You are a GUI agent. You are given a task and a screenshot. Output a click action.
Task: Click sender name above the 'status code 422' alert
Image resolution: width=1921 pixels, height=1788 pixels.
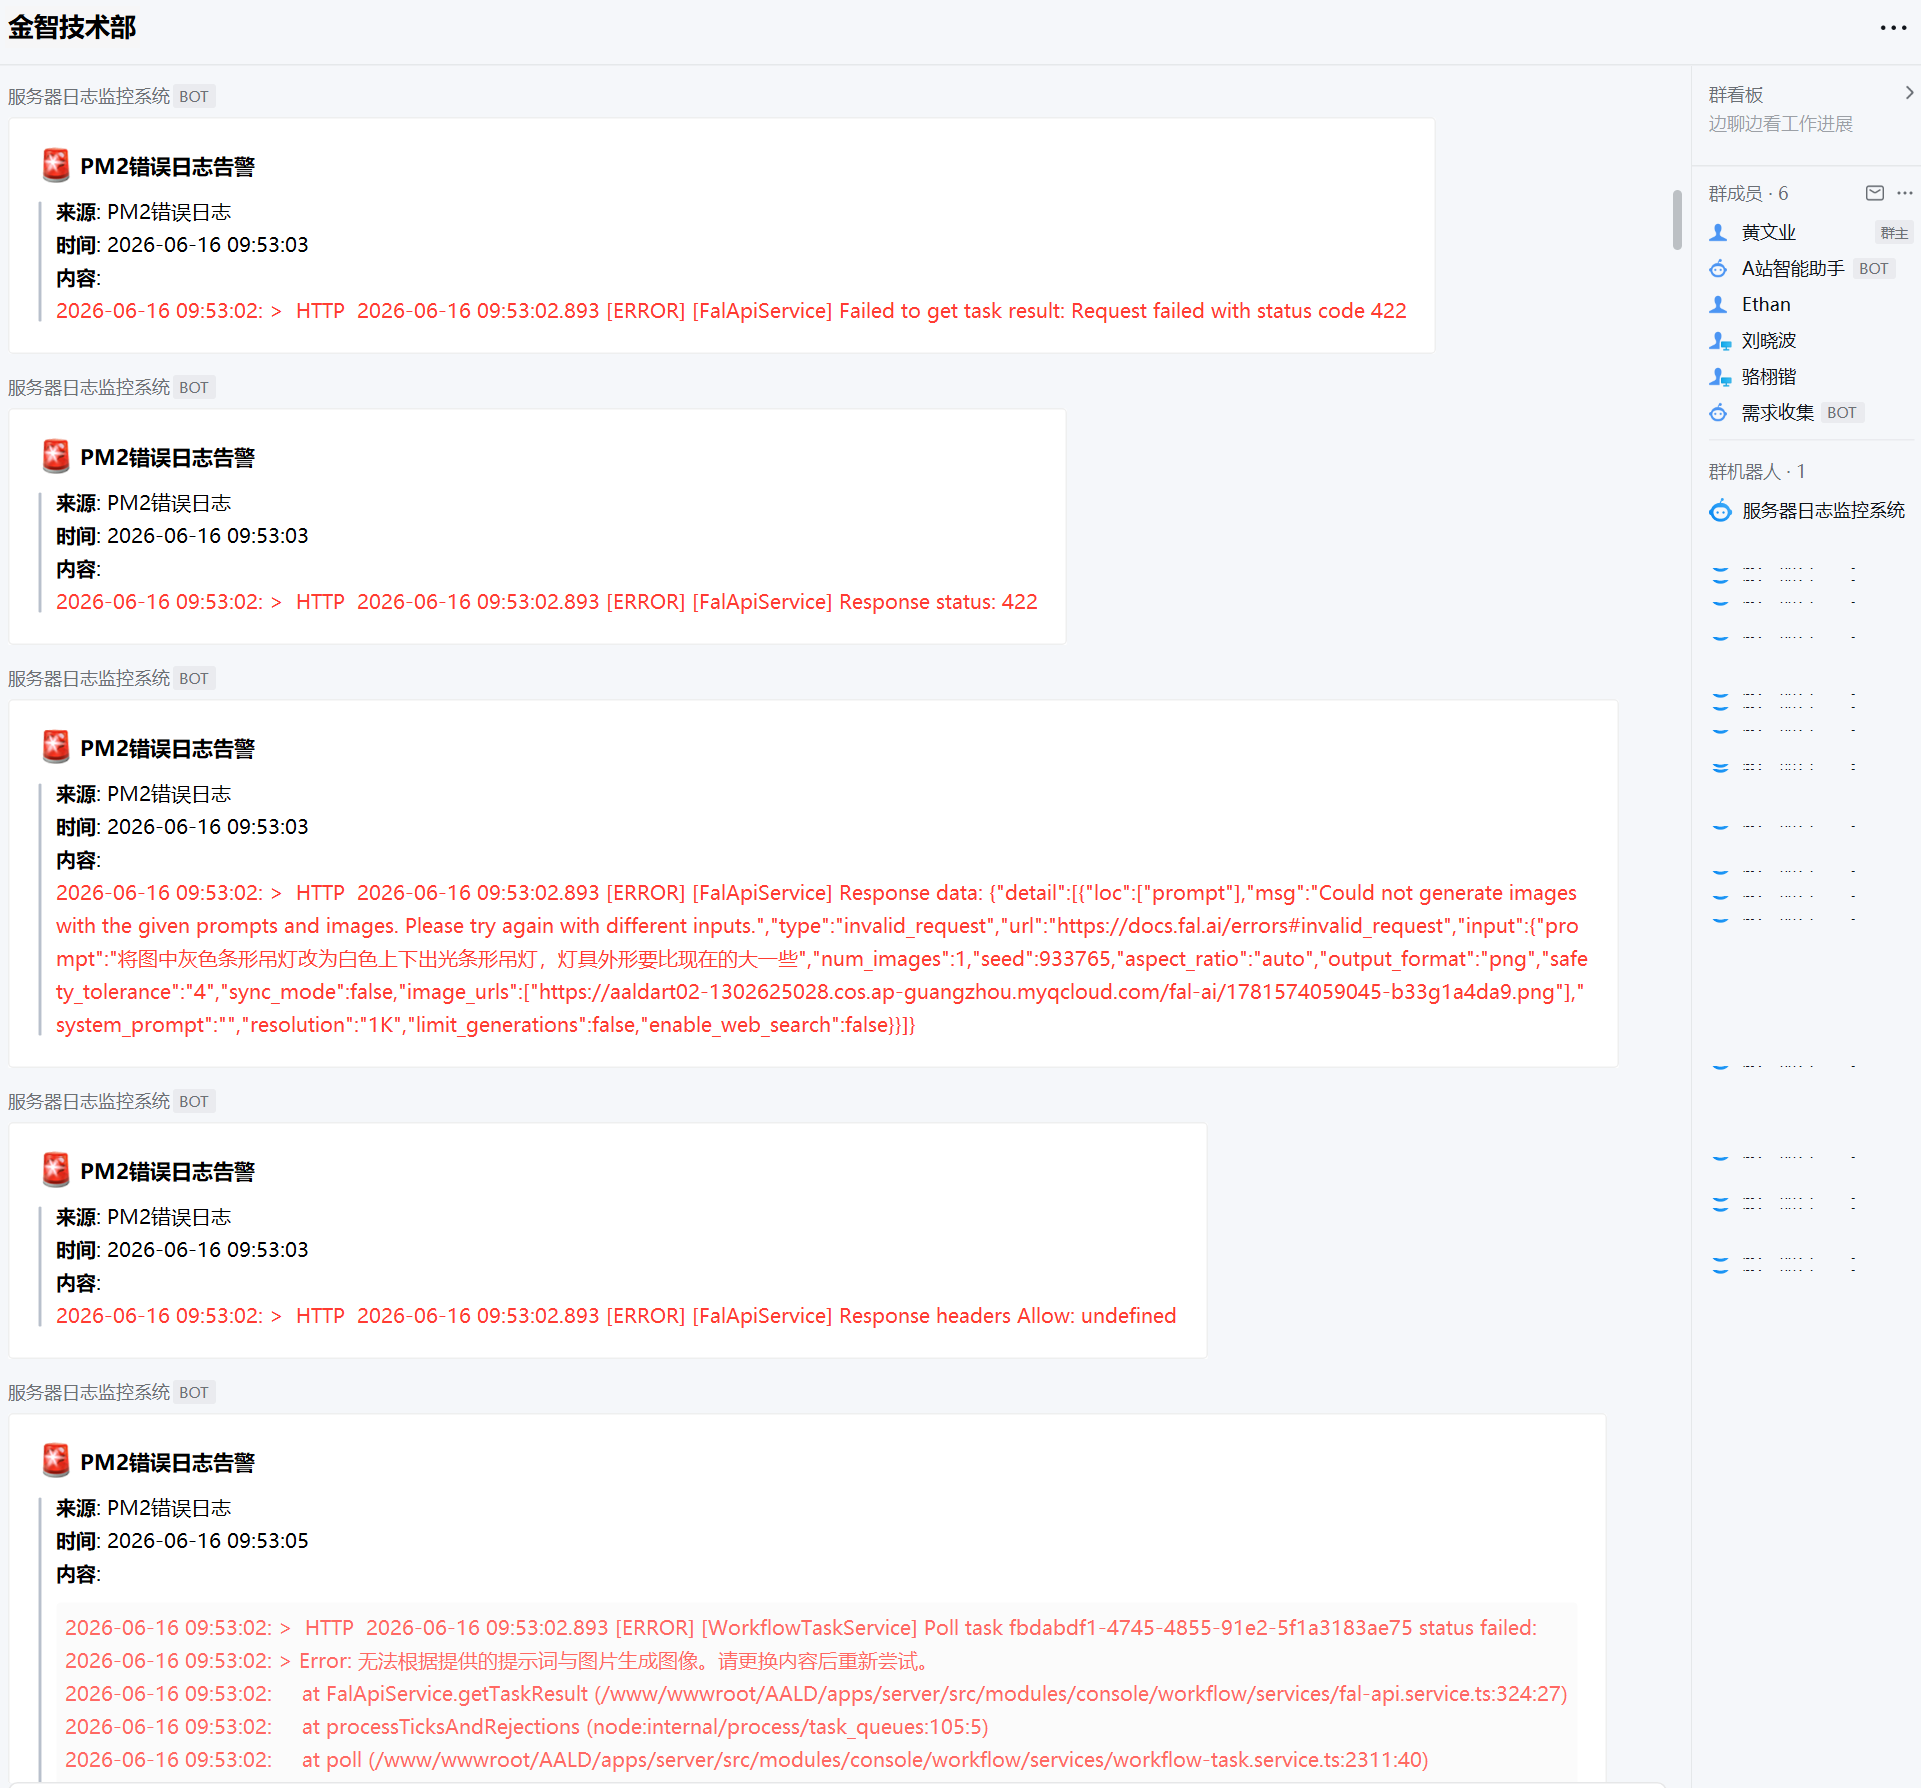coord(89,96)
